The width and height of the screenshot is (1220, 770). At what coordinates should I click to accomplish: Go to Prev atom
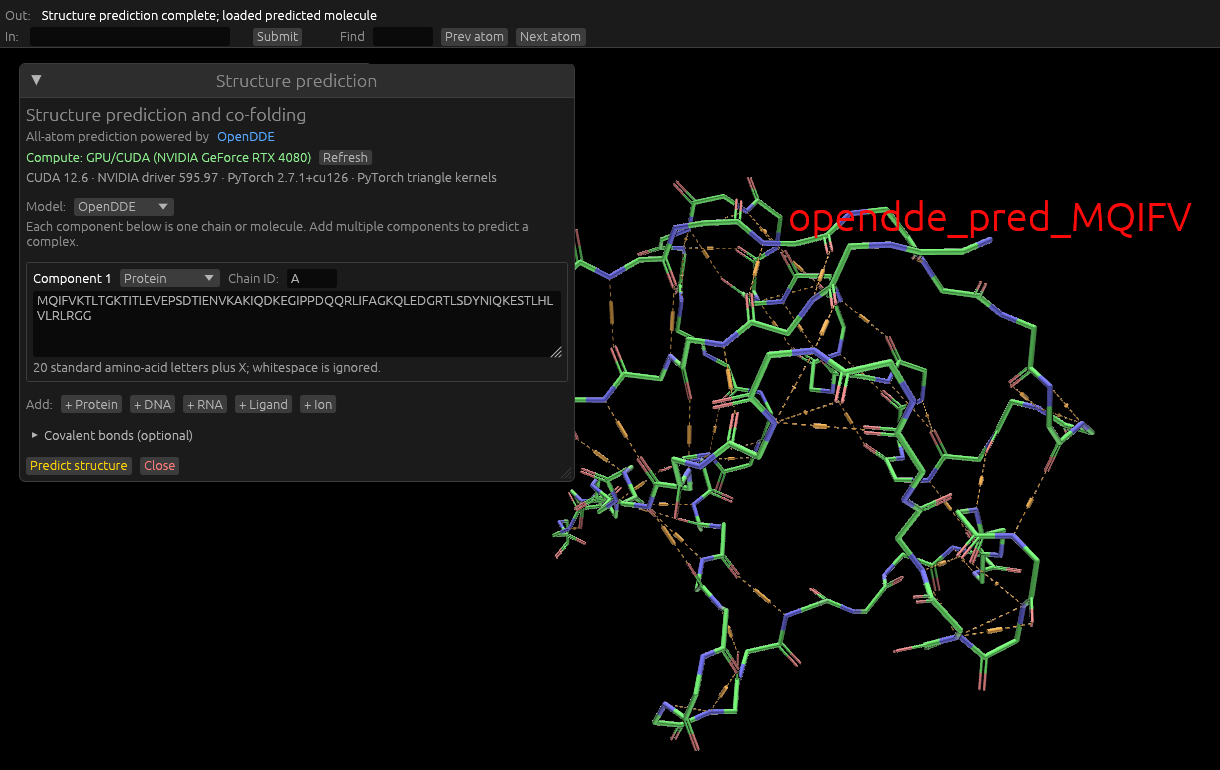tap(474, 36)
